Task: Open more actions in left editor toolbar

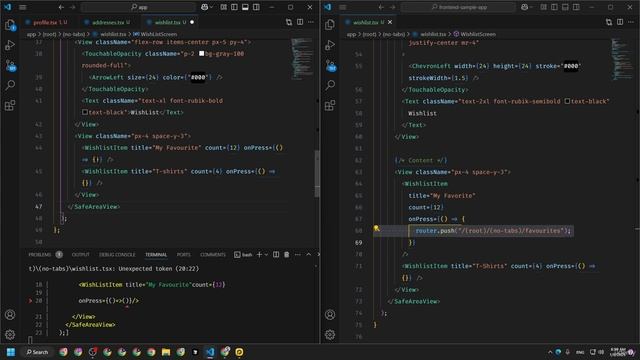Action: coord(311,22)
